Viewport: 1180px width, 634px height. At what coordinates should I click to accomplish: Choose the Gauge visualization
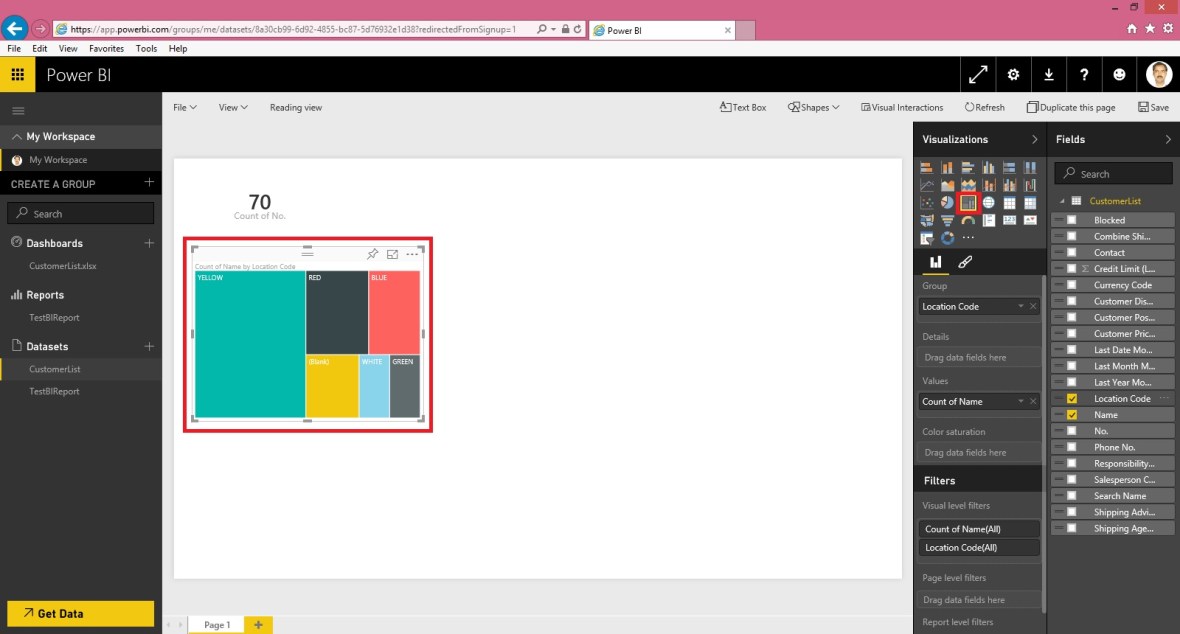[968, 220]
